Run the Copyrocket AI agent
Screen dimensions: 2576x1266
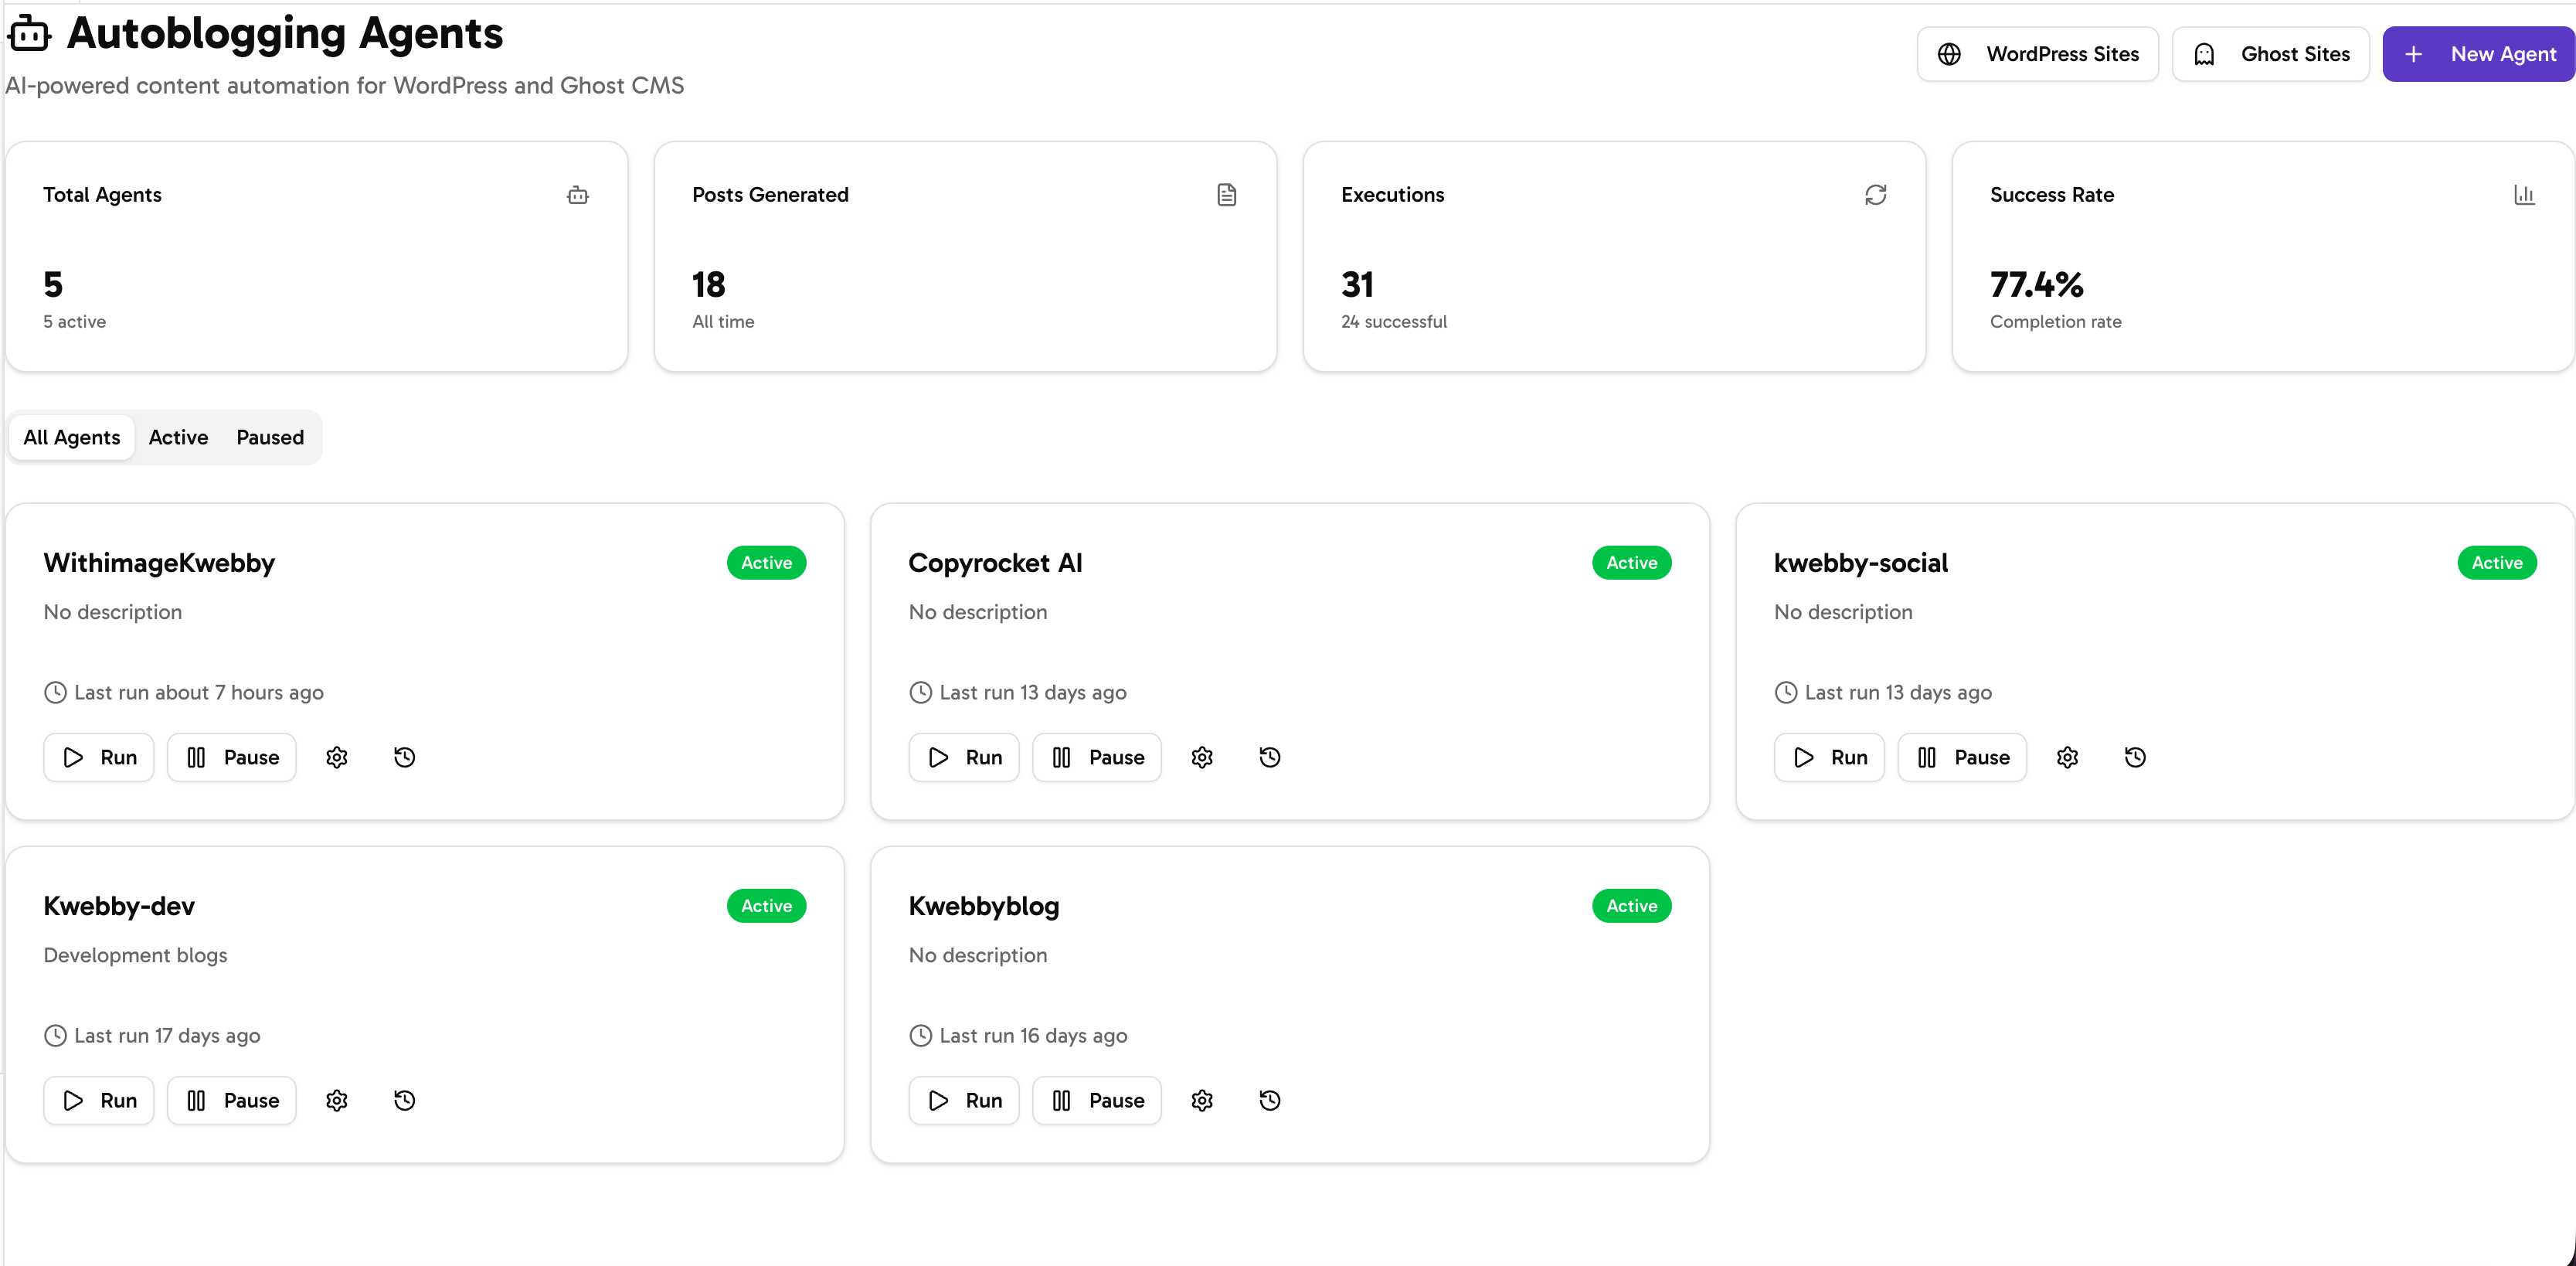pos(963,757)
